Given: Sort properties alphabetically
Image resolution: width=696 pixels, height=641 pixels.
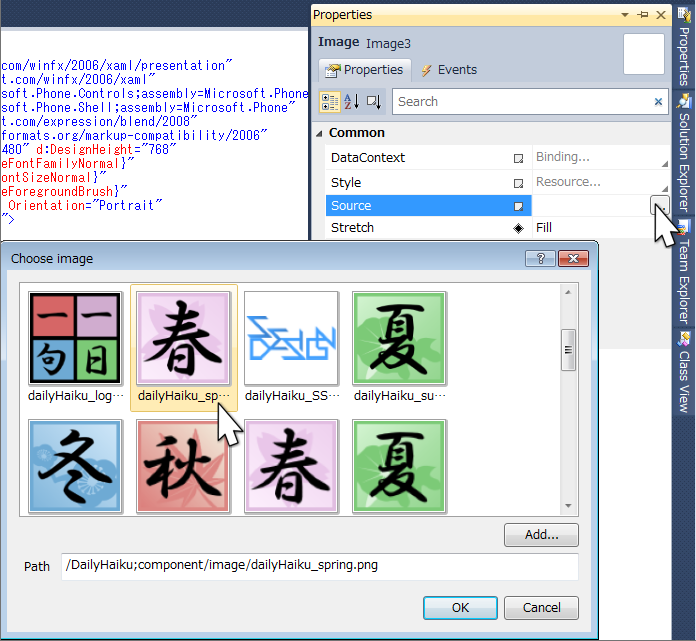Looking at the screenshot, I should coord(352,102).
